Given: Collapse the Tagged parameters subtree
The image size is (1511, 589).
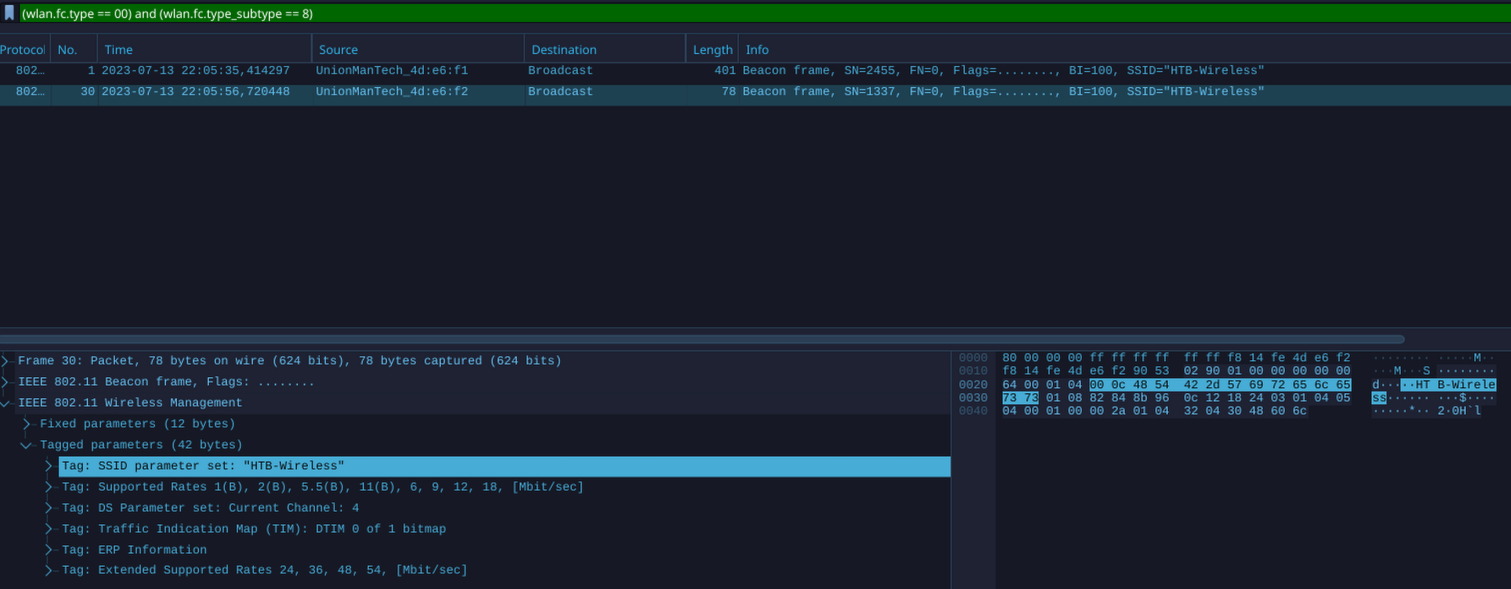Looking at the screenshot, I should (x=26, y=444).
